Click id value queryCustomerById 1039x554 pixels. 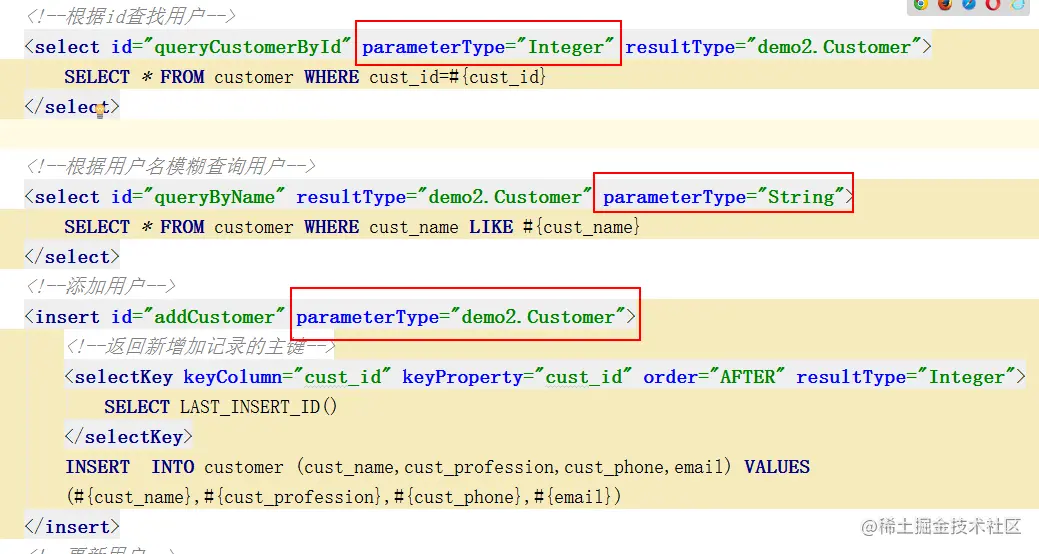(247, 47)
